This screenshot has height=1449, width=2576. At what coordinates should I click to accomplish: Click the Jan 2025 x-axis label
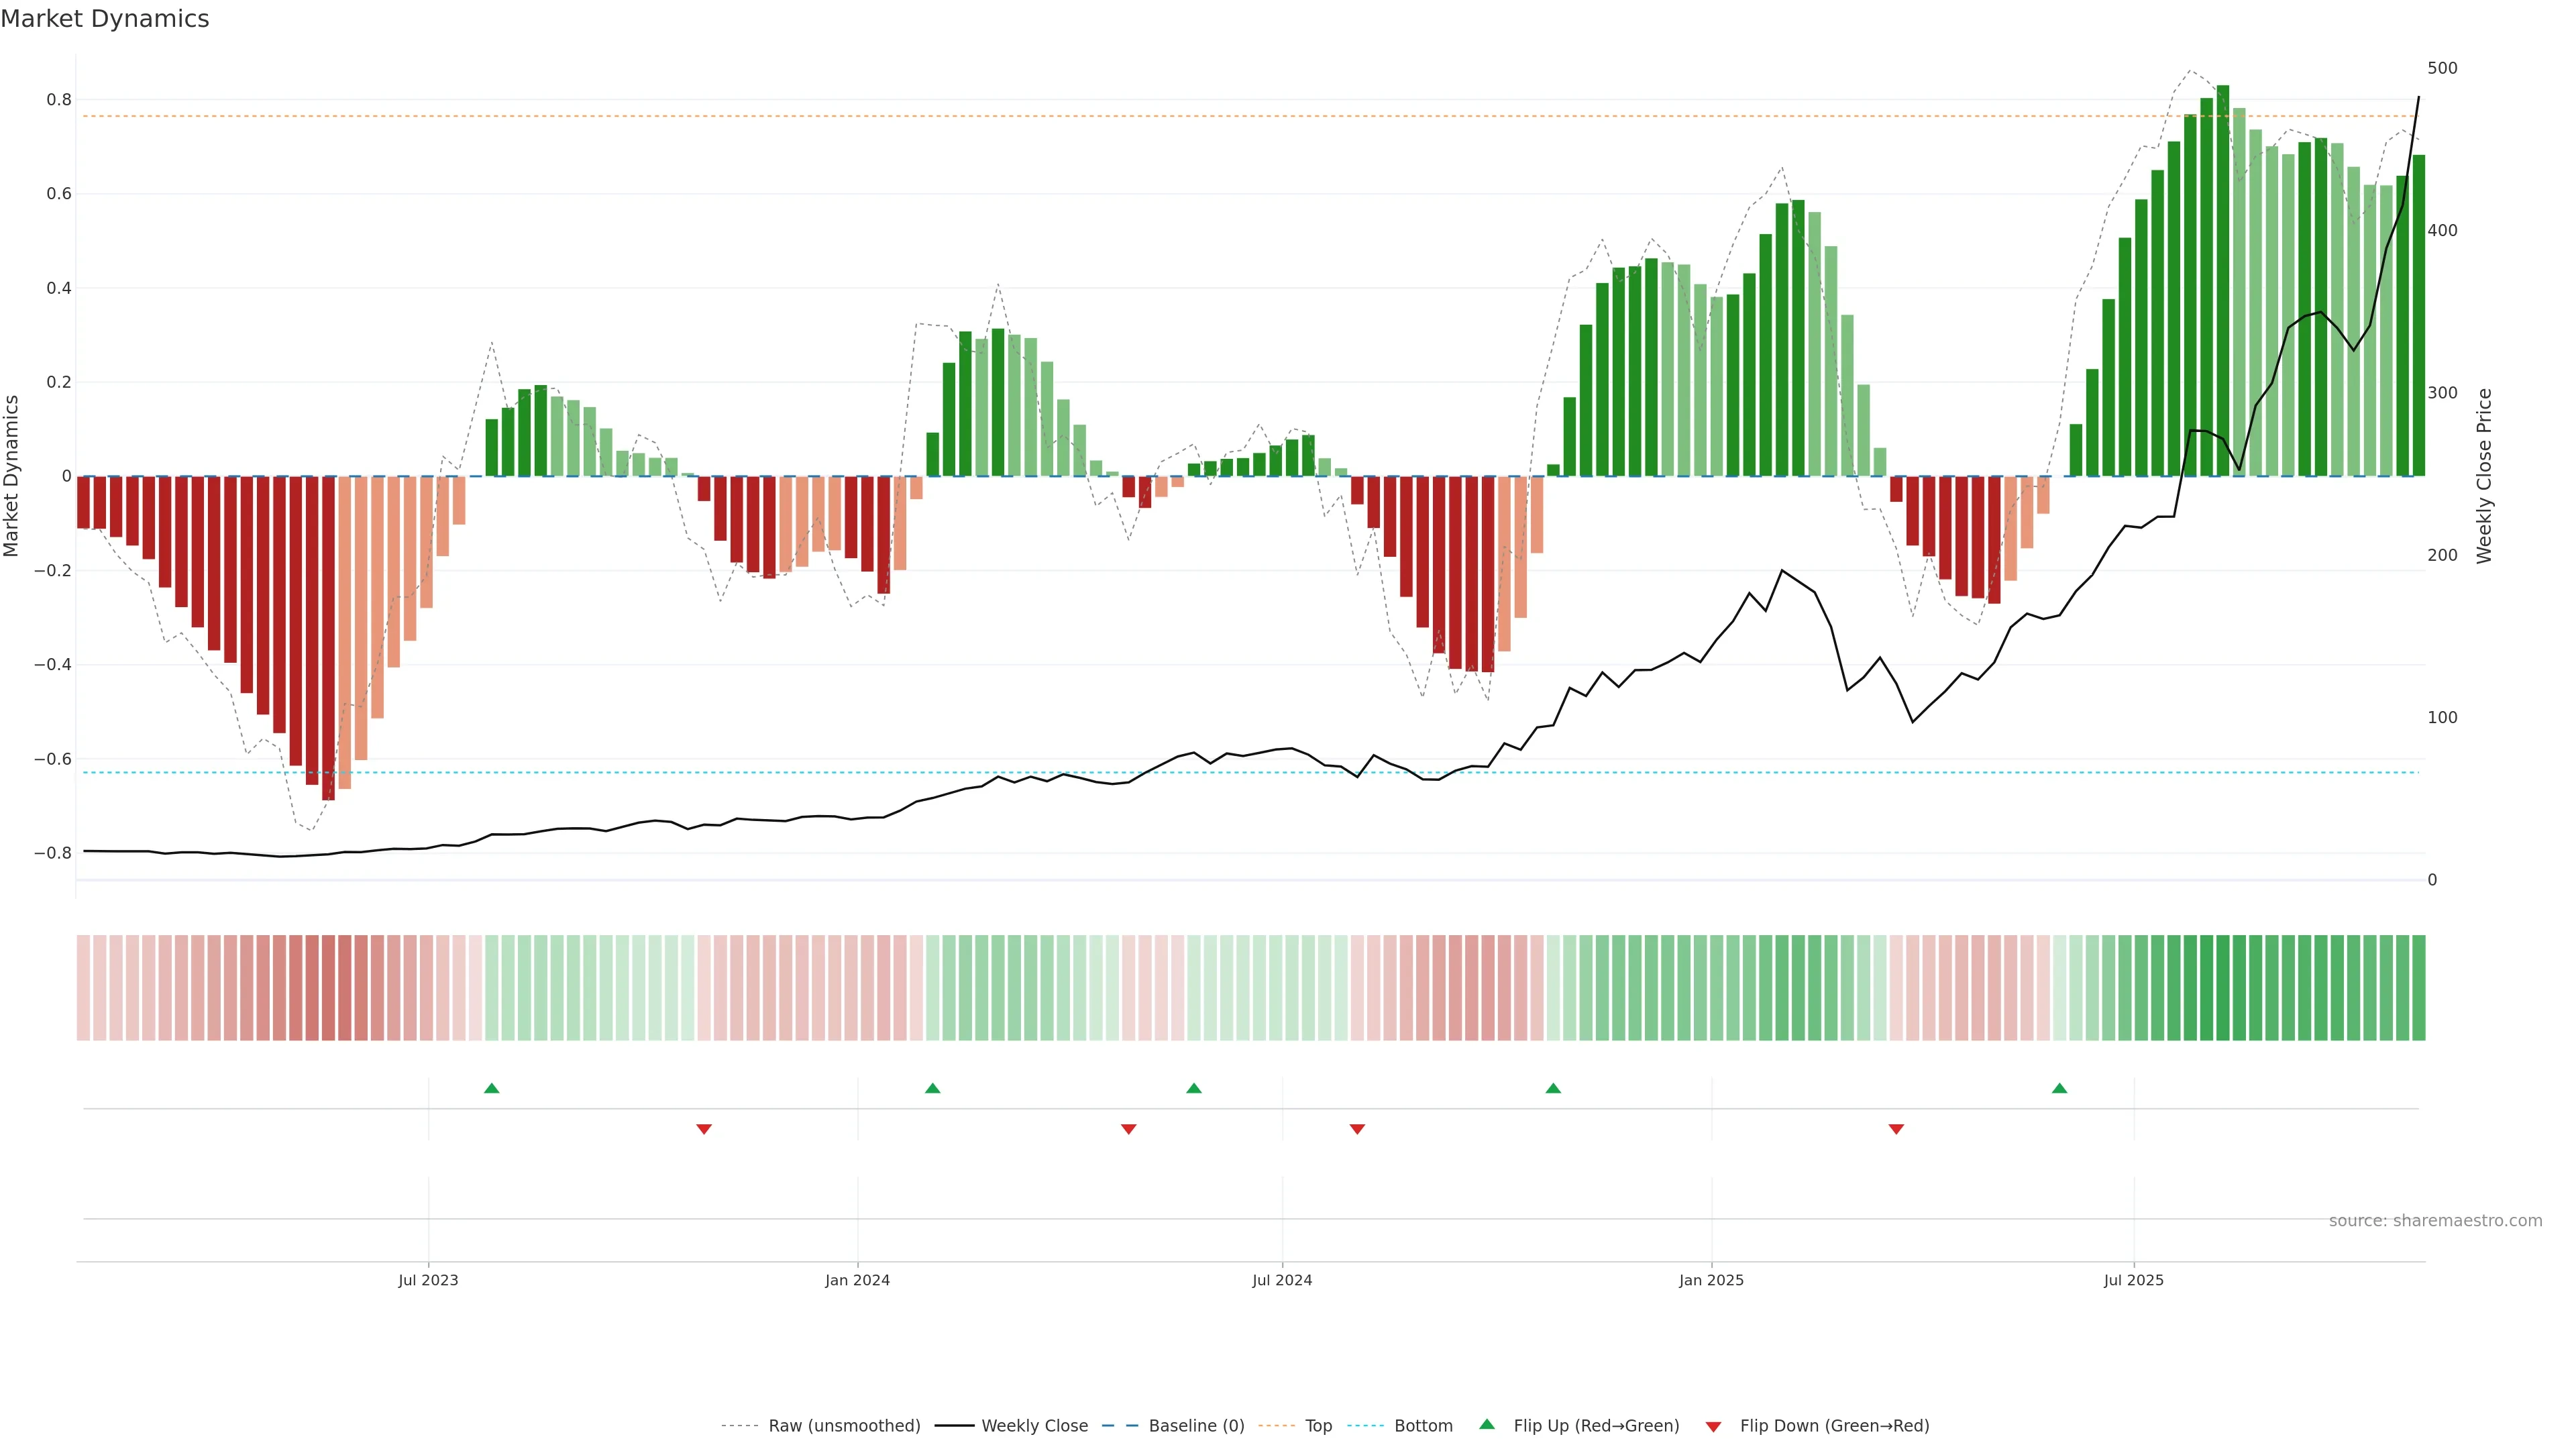pos(1711,1280)
